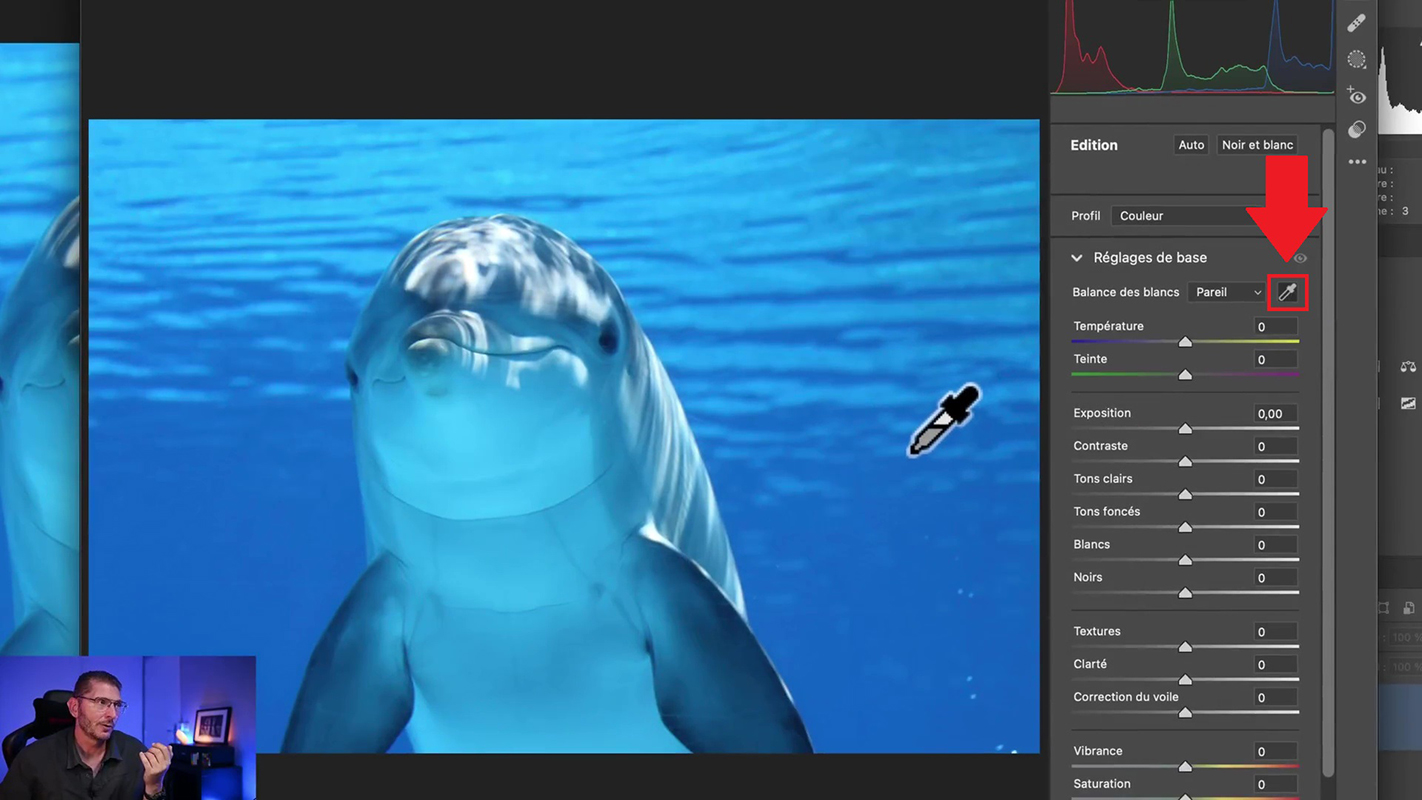Image resolution: width=1422 pixels, height=800 pixels.
Task: Open the Balance des blancs dropdown
Action: (1228, 292)
